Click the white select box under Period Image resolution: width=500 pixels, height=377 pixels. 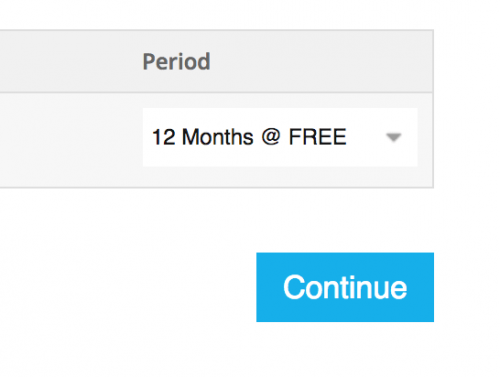tap(280, 137)
